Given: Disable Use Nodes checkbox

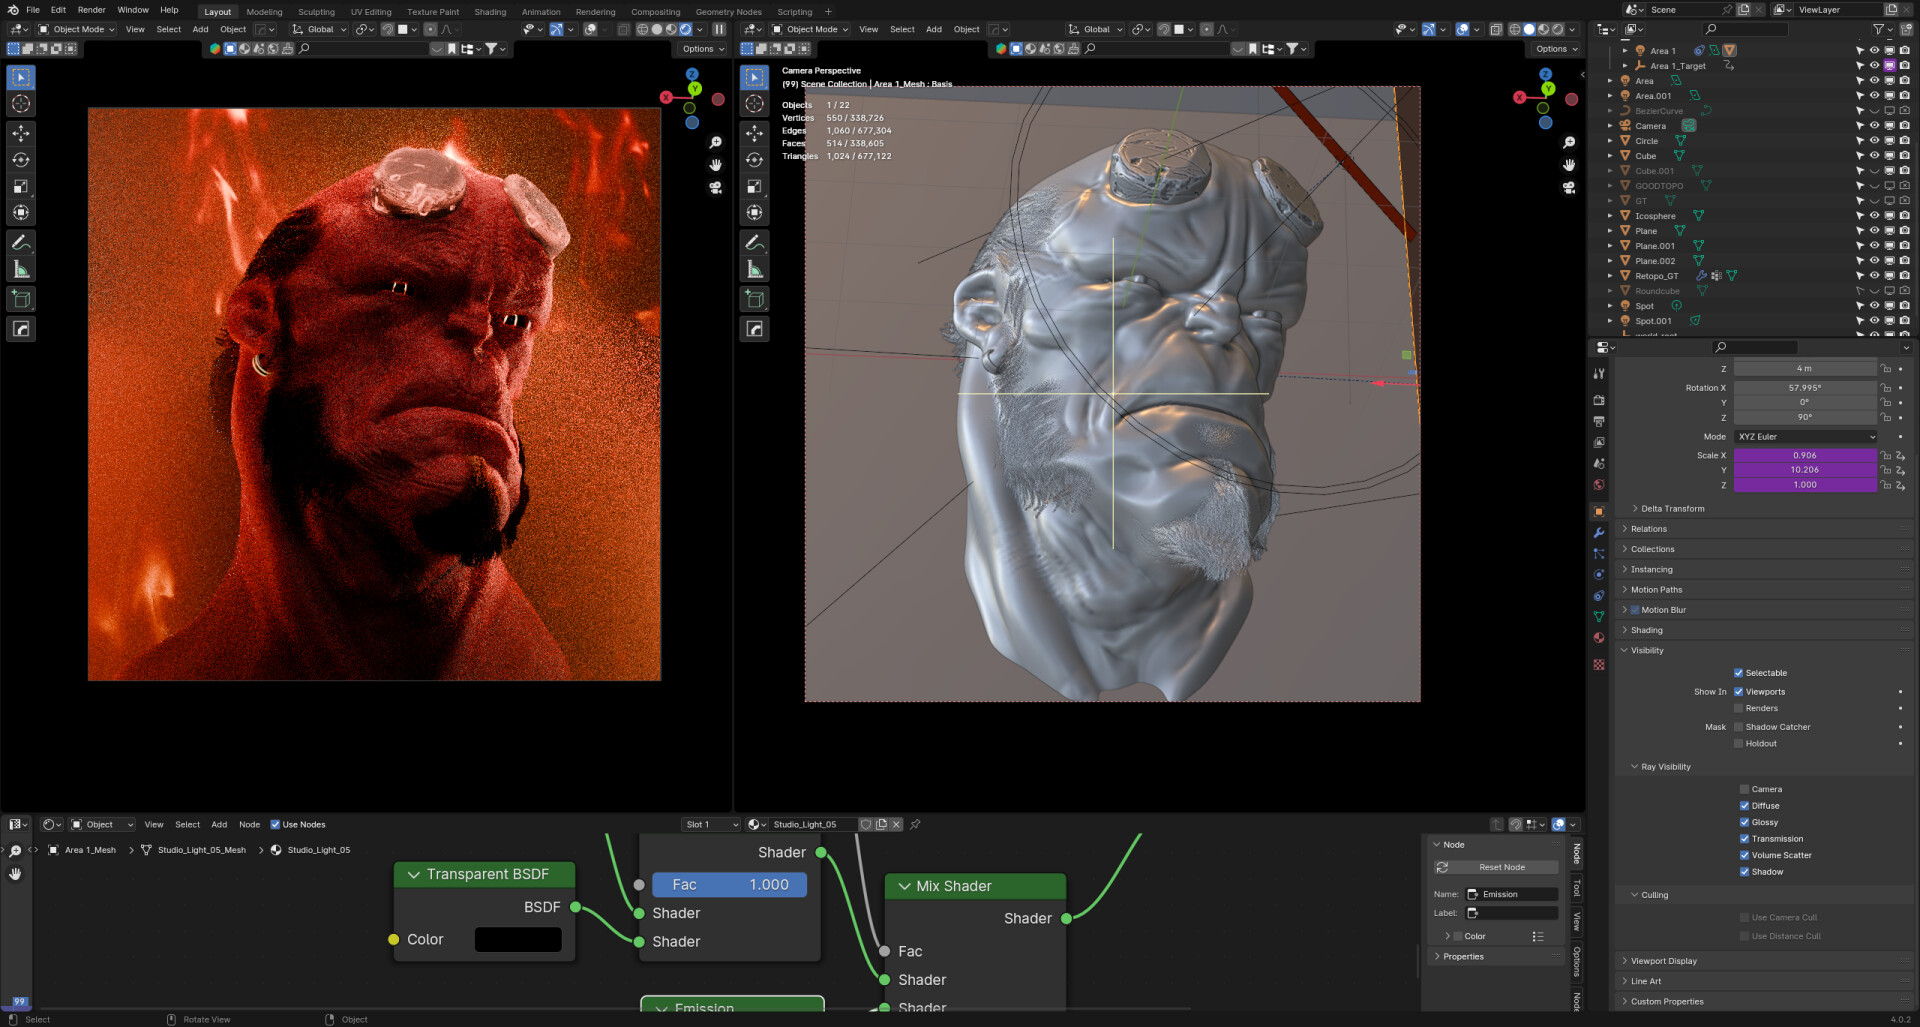Looking at the screenshot, I should pos(275,825).
